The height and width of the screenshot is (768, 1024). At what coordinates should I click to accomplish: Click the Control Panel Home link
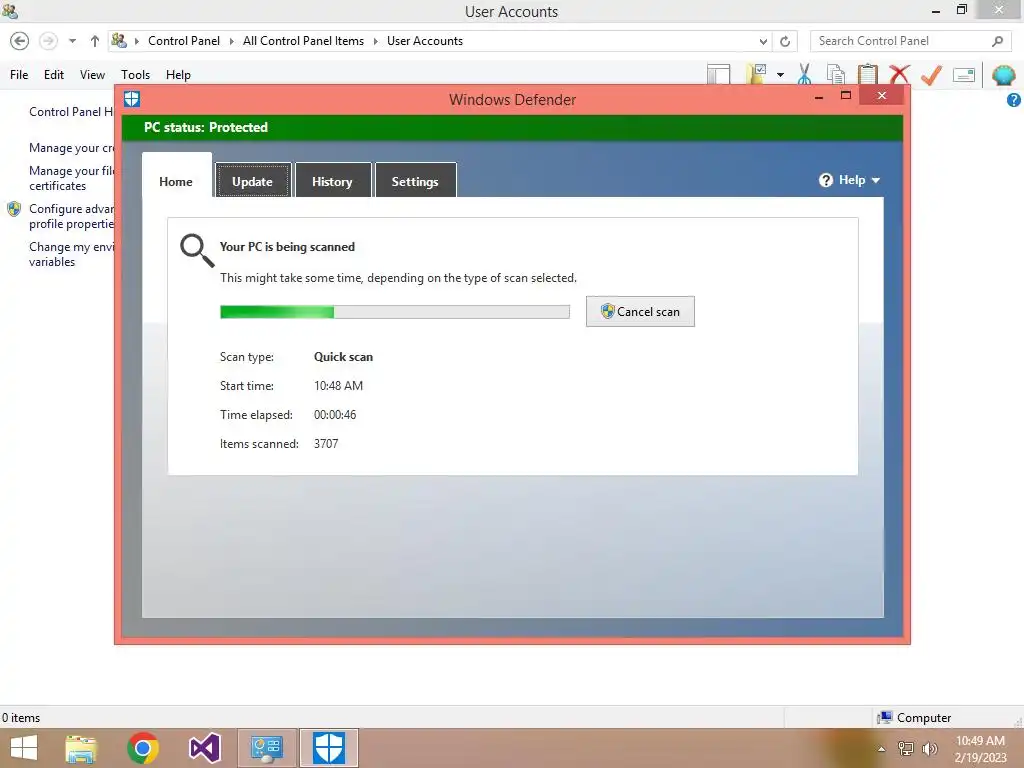pyautogui.click(x=72, y=112)
